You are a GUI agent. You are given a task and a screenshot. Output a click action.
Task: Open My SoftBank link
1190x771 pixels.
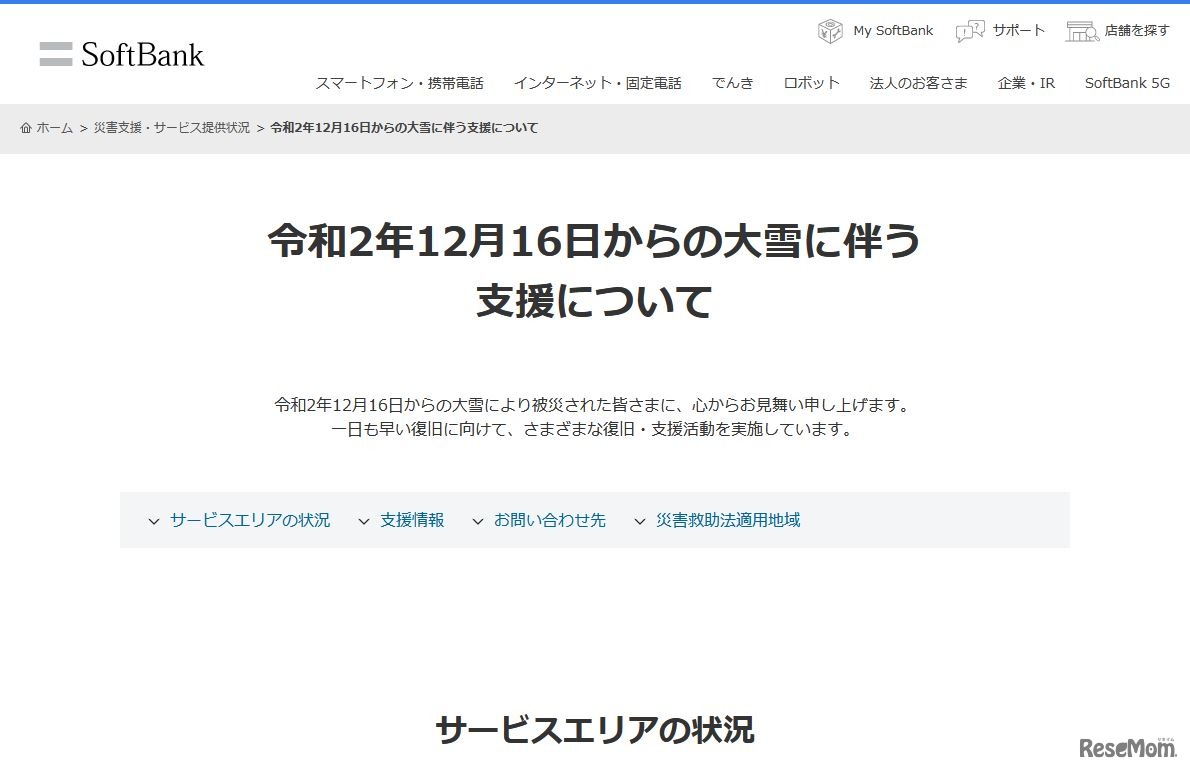tap(892, 30)
